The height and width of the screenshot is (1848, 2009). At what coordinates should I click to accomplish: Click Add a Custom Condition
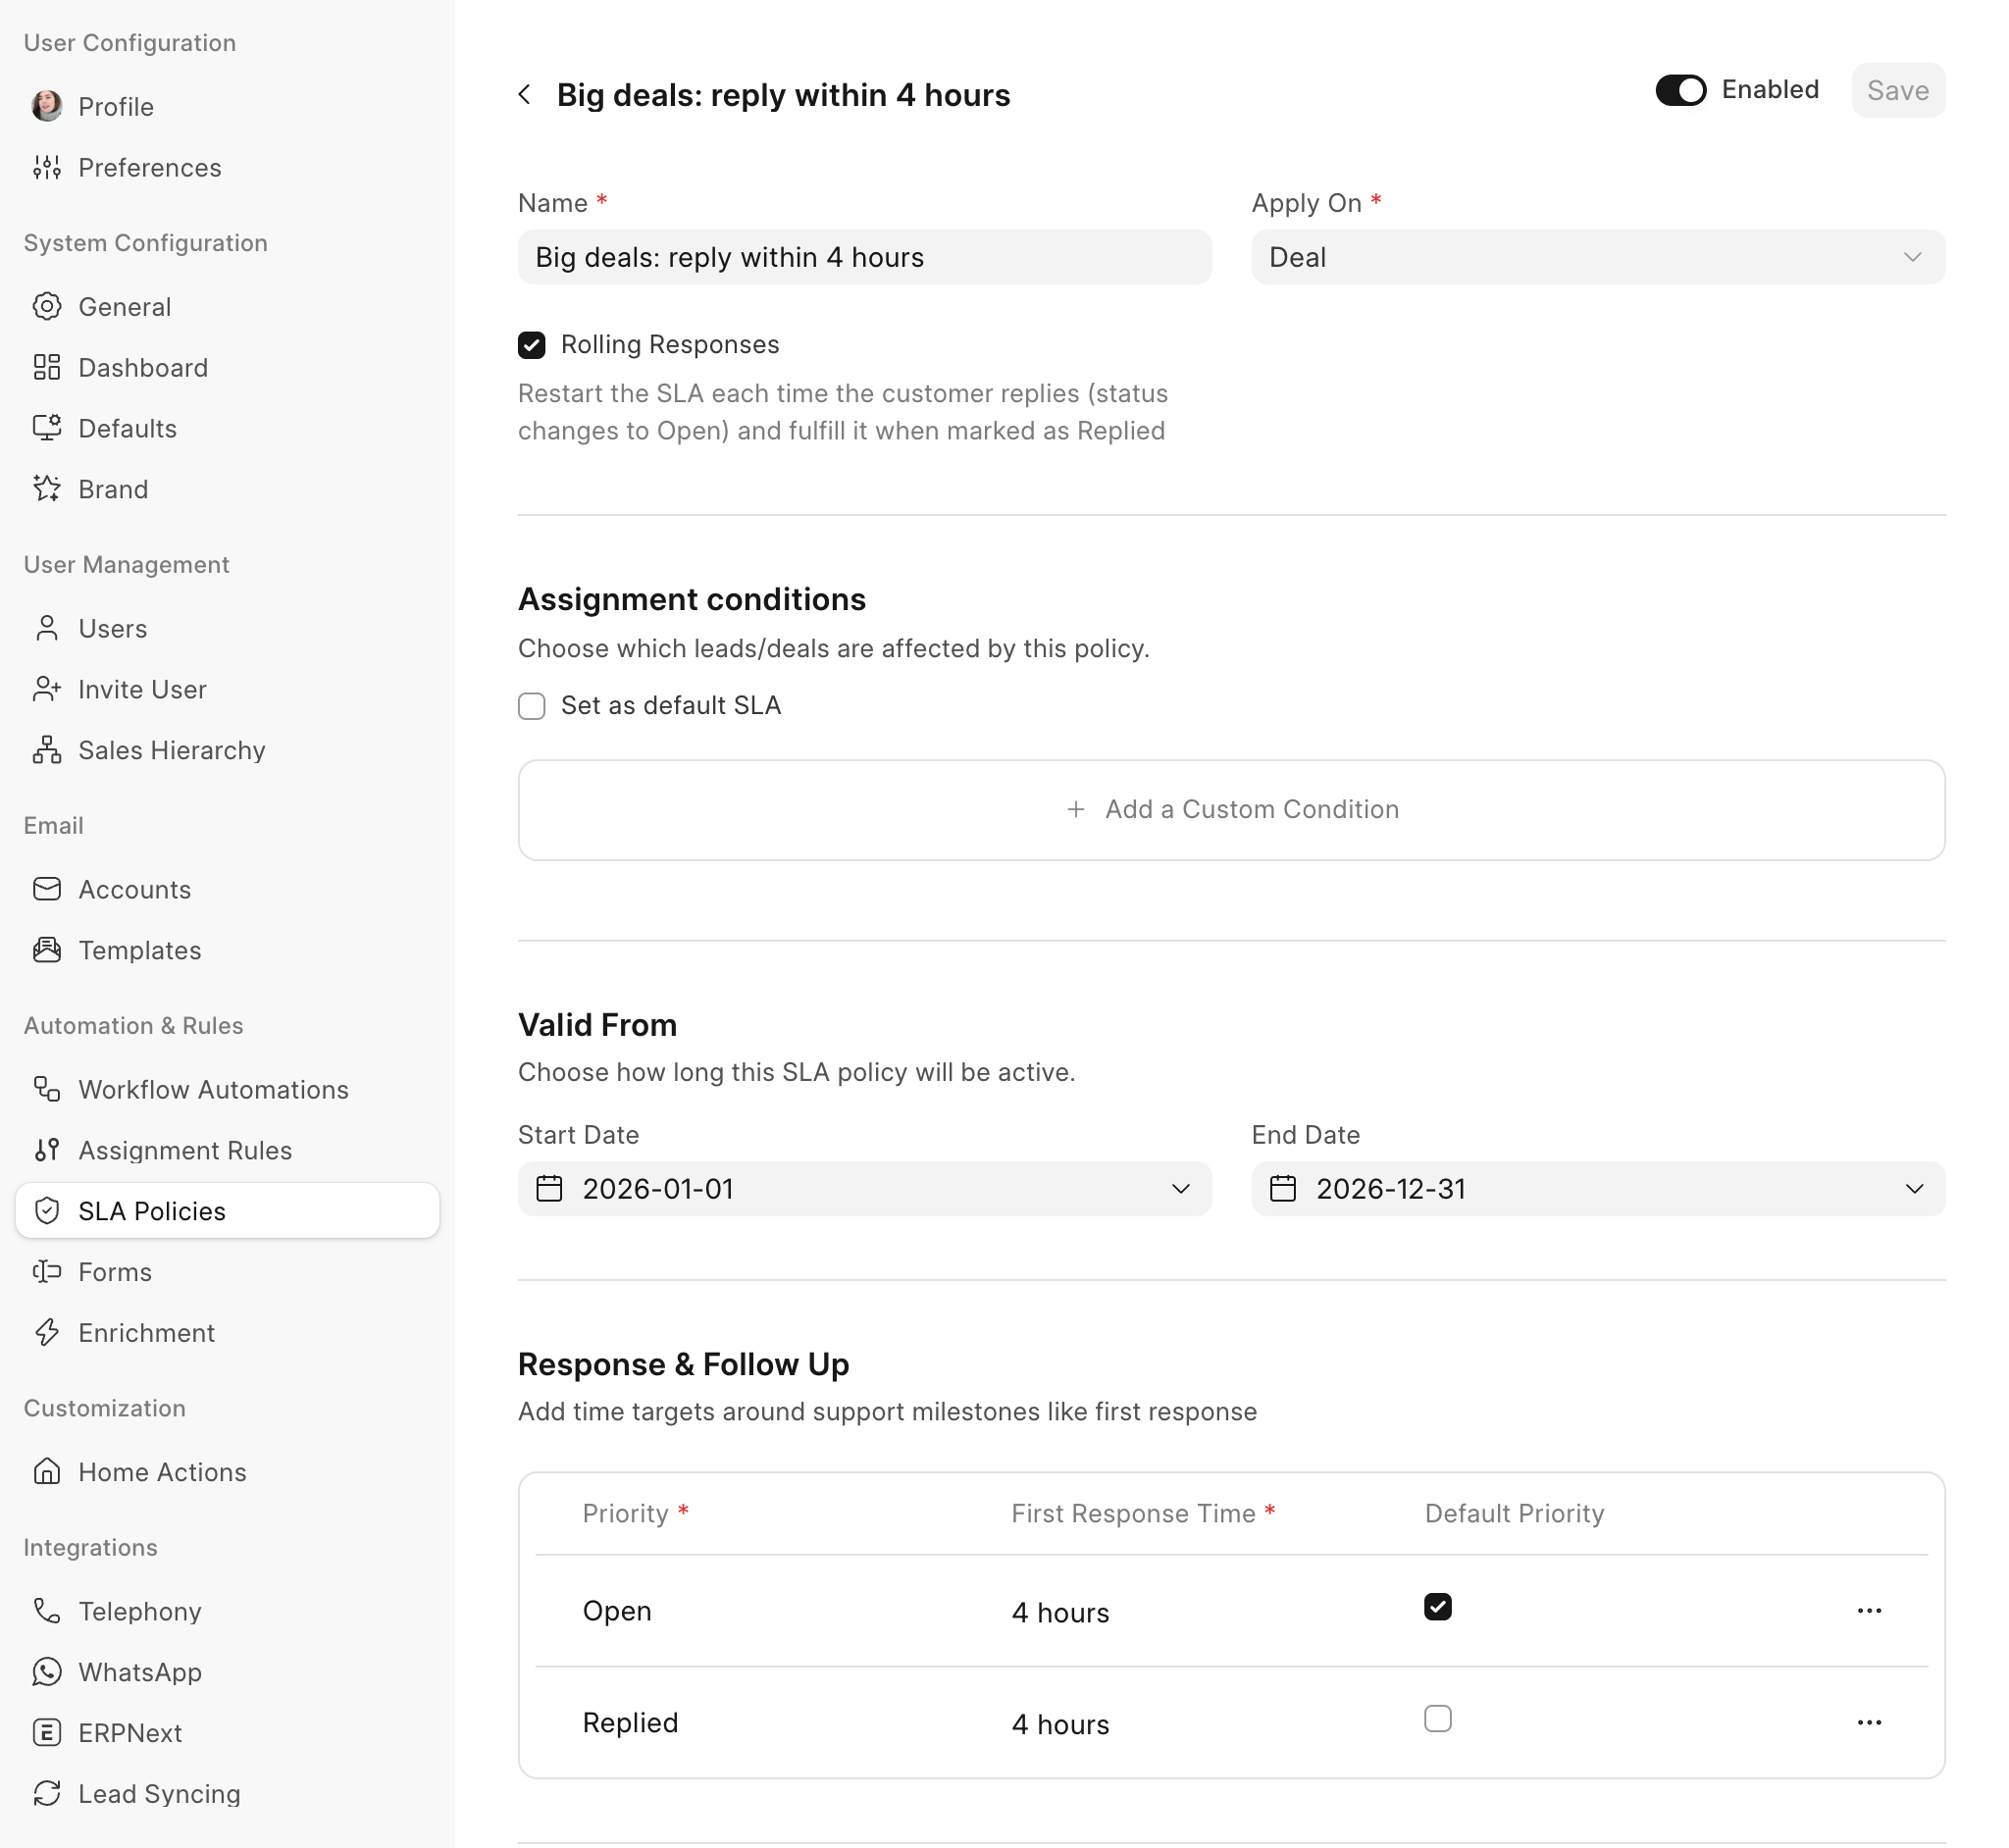point(1231,810)
